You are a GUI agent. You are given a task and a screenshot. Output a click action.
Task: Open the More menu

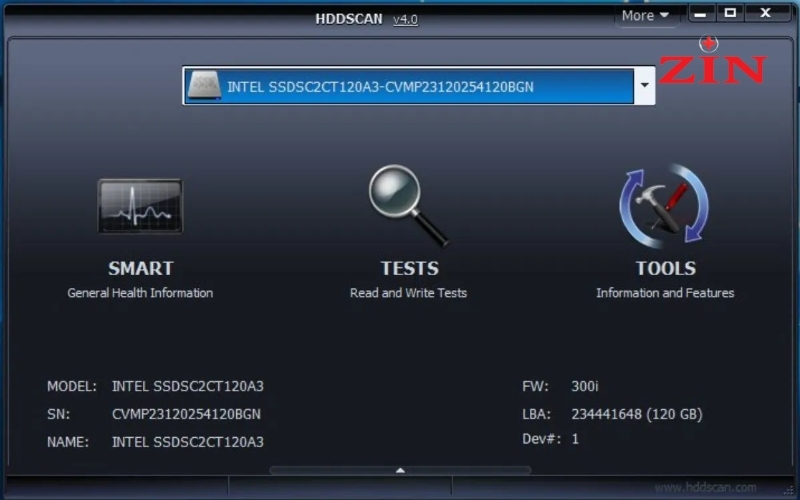[645, 15]
